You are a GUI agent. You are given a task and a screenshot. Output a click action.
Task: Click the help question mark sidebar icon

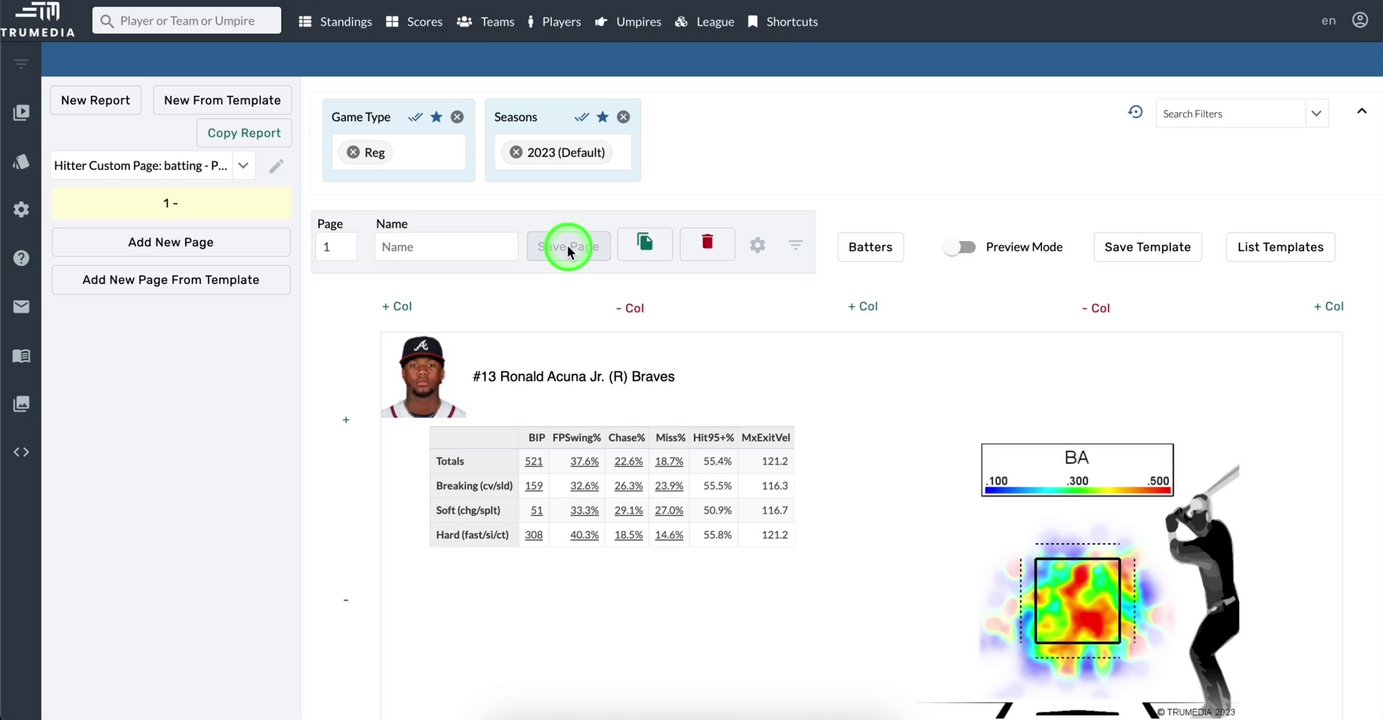(x=21, y=258)
